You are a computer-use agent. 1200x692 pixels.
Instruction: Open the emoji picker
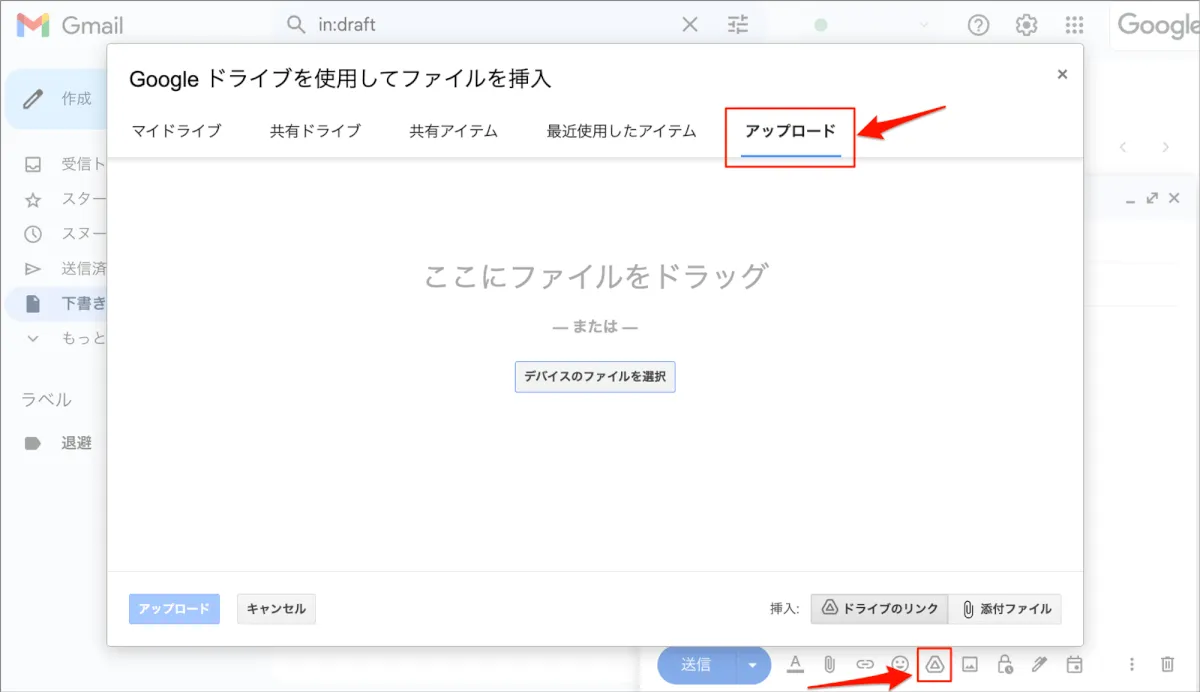pos(900,664)
